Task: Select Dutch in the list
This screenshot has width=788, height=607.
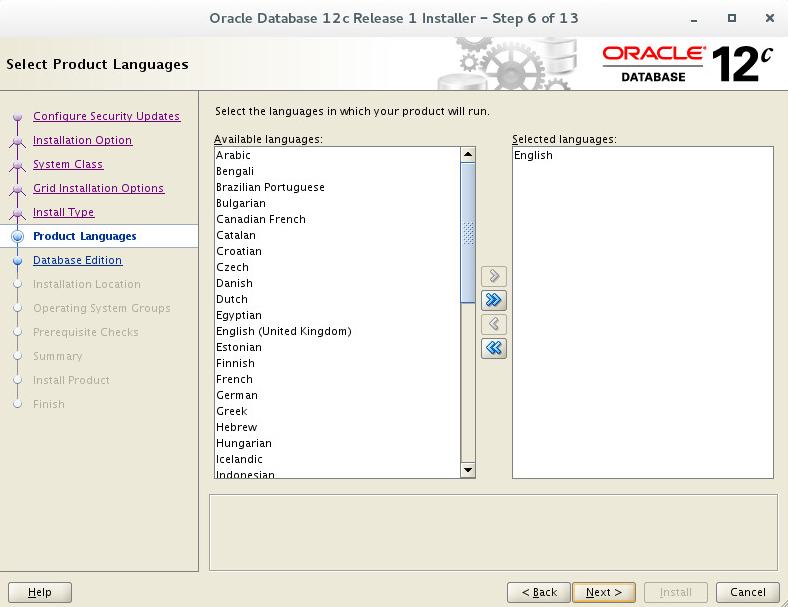Action: point(337,299)
